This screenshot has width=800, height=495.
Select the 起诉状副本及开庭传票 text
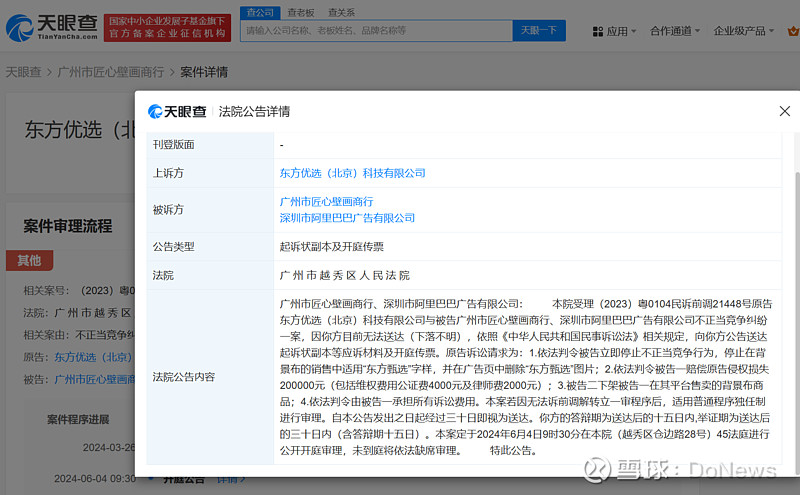coord(332,246)
